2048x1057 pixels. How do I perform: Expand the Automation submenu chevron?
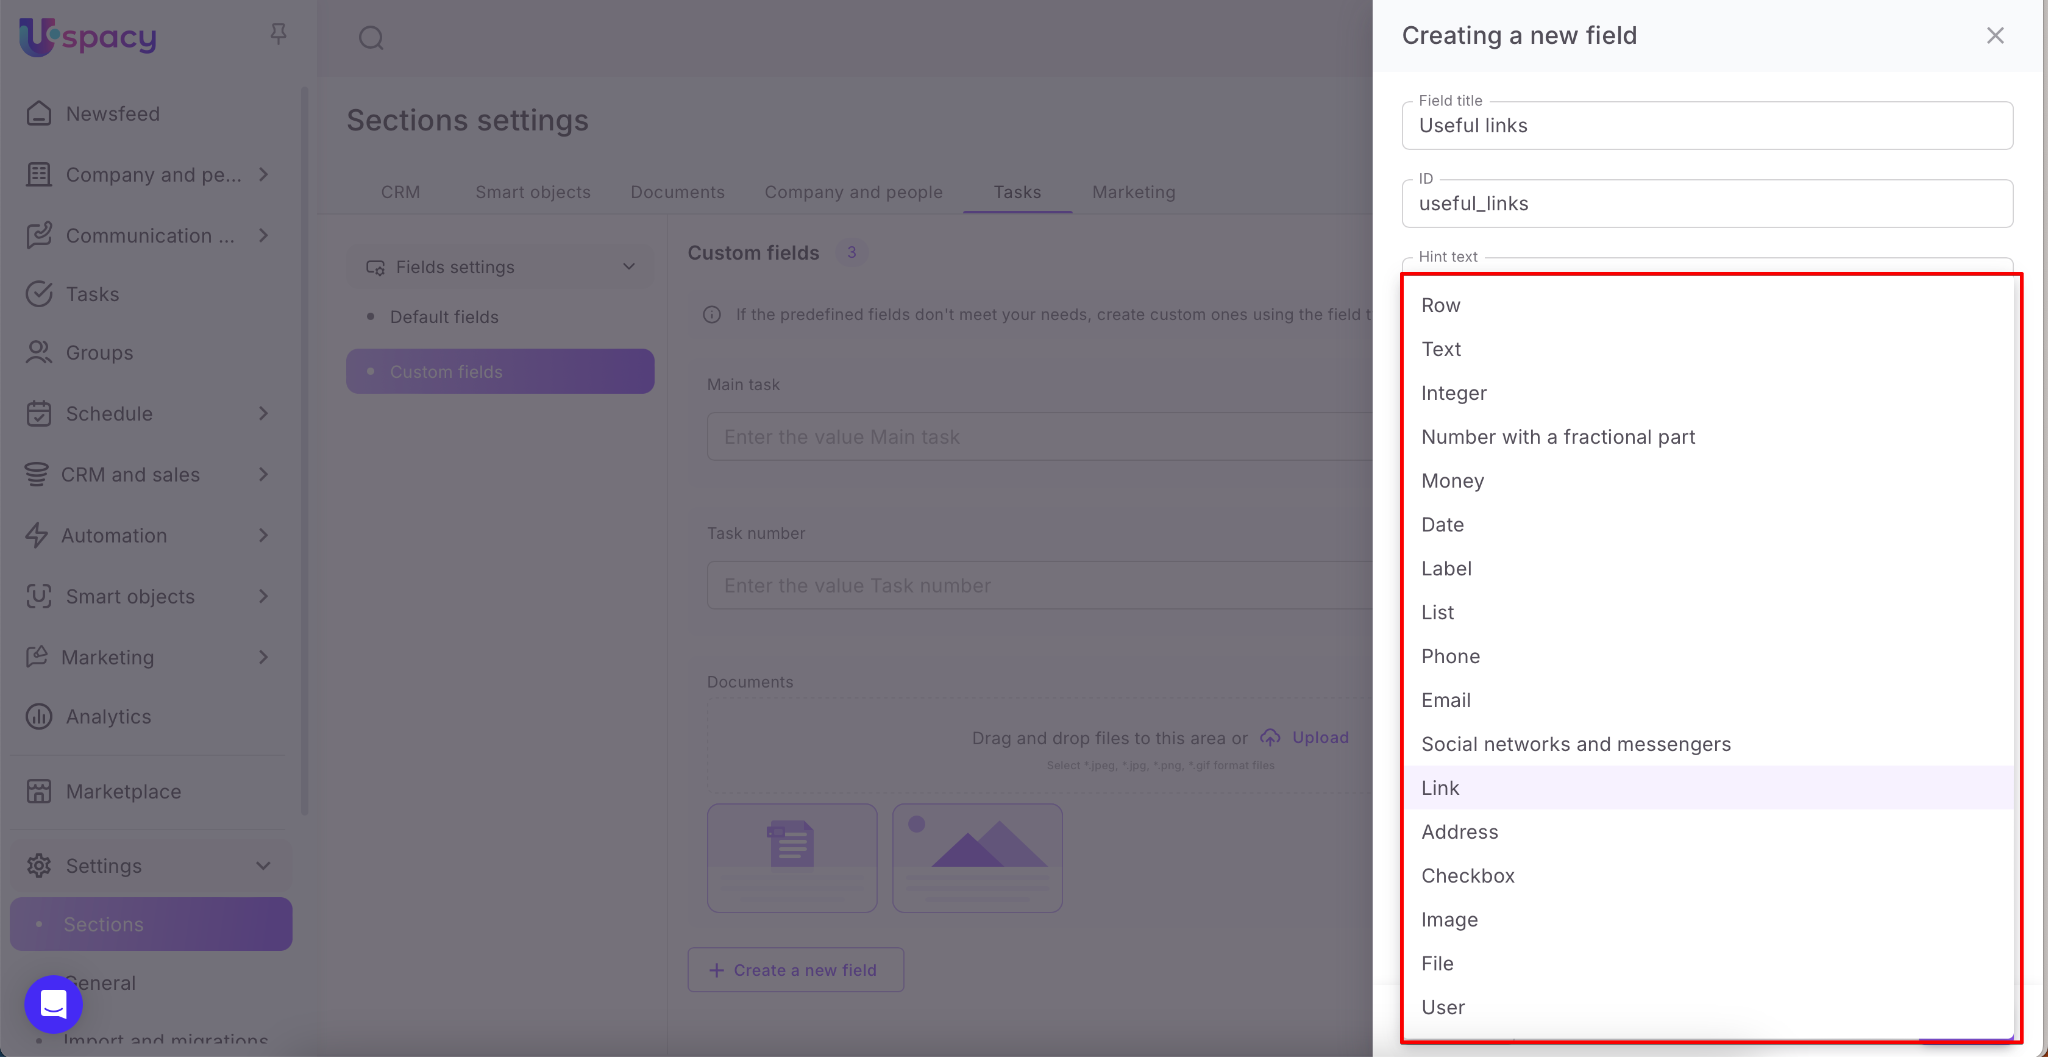(264, 536)
